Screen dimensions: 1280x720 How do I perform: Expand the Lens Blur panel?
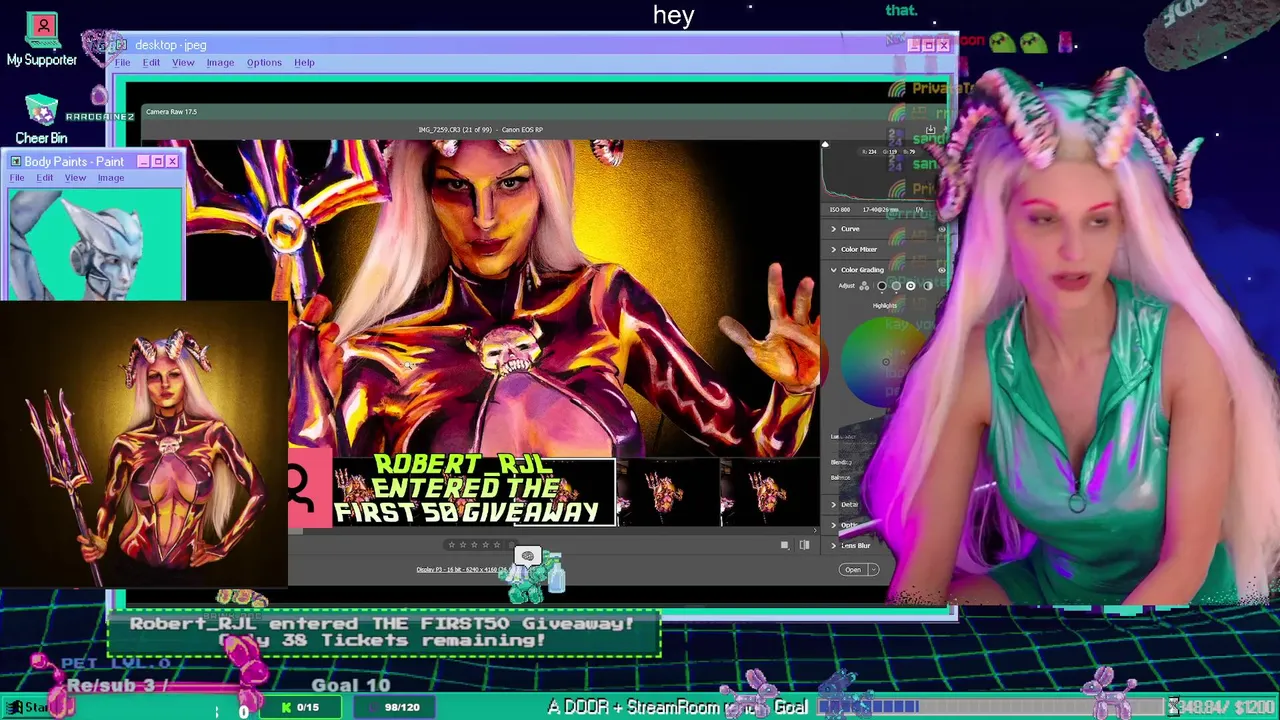[834, 545]
